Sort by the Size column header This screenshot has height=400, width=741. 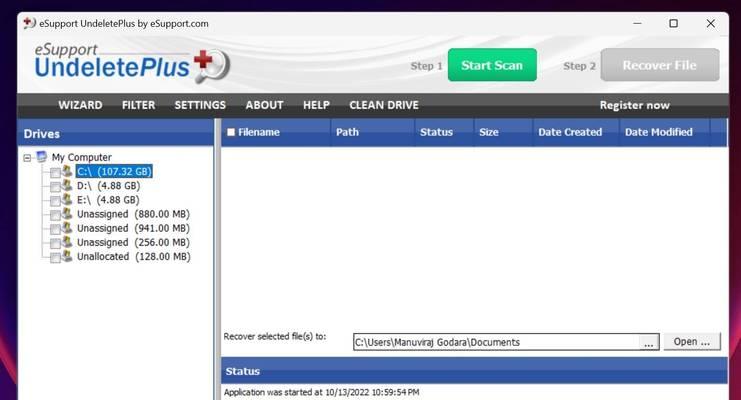[503, 132]
